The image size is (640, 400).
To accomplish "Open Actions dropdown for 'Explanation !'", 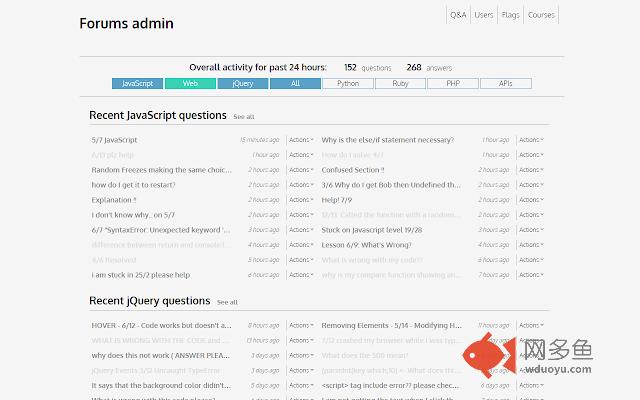I will (301, 200).
